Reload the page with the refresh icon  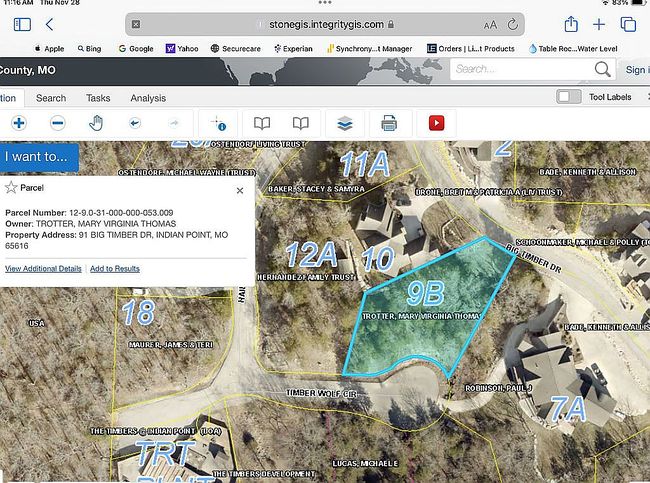pyautogui.click(x=513, y=24)
